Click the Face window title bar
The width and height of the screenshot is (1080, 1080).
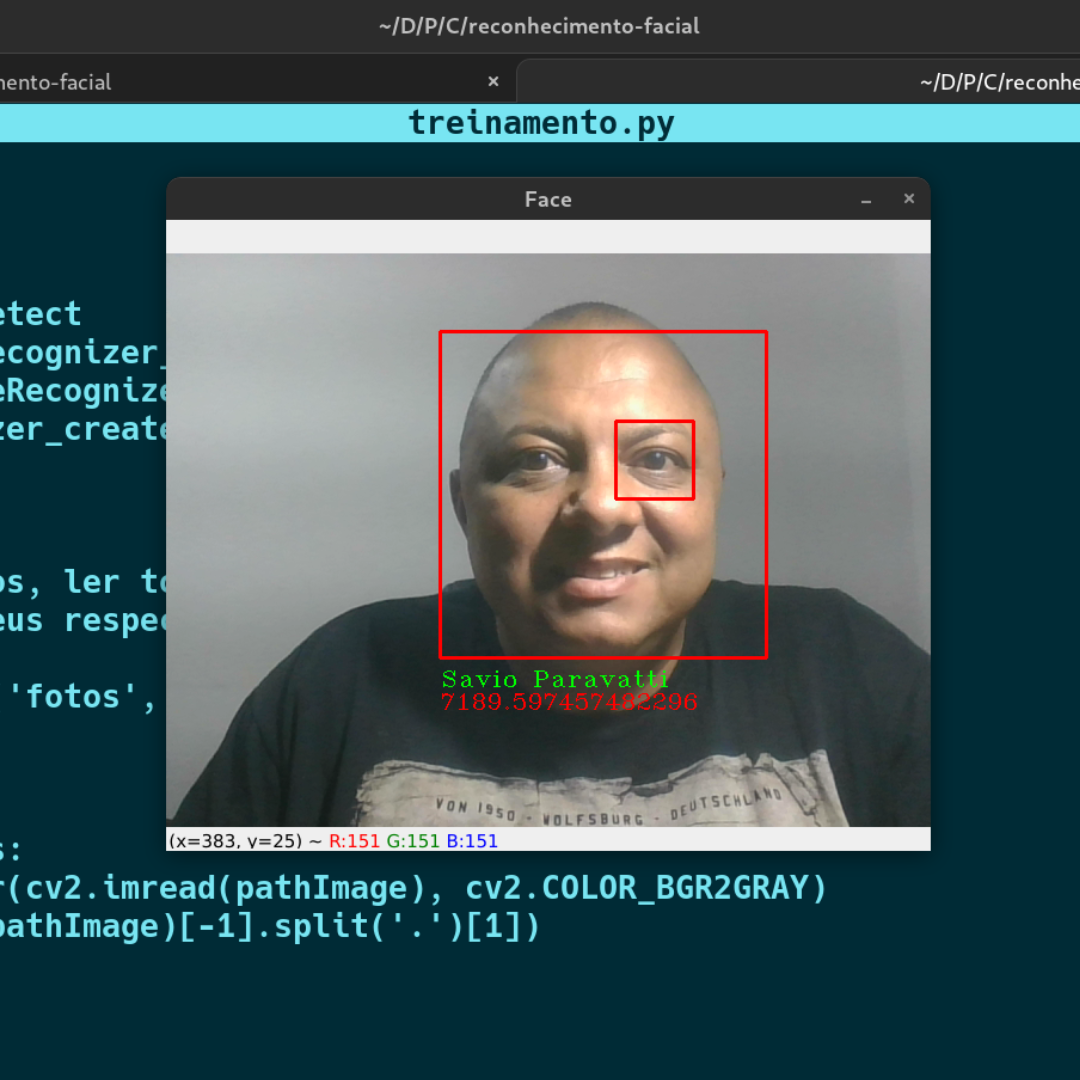coord(548,199)
